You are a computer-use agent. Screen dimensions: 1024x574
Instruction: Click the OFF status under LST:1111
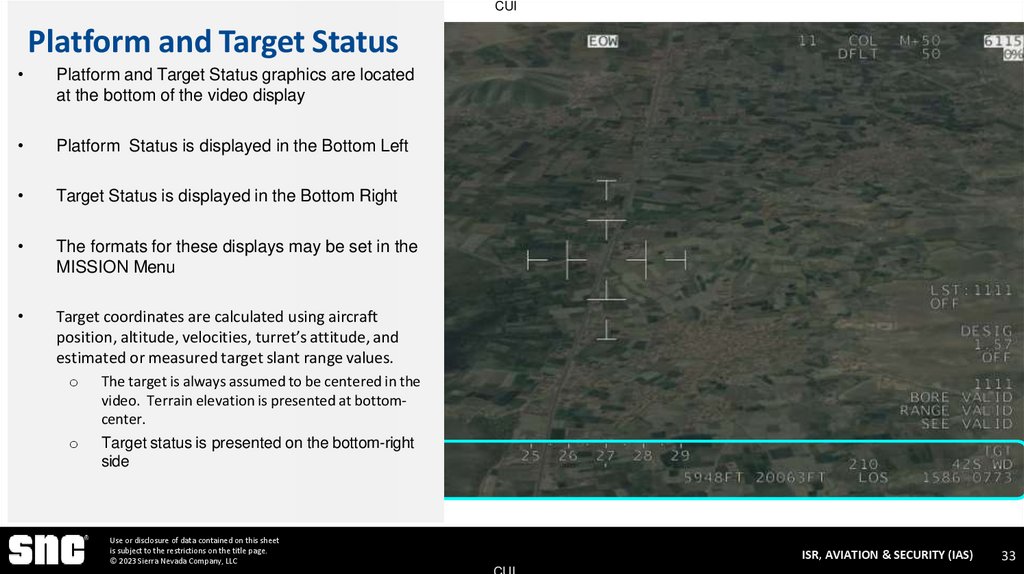pyautogui.click(x=944, y=304)
